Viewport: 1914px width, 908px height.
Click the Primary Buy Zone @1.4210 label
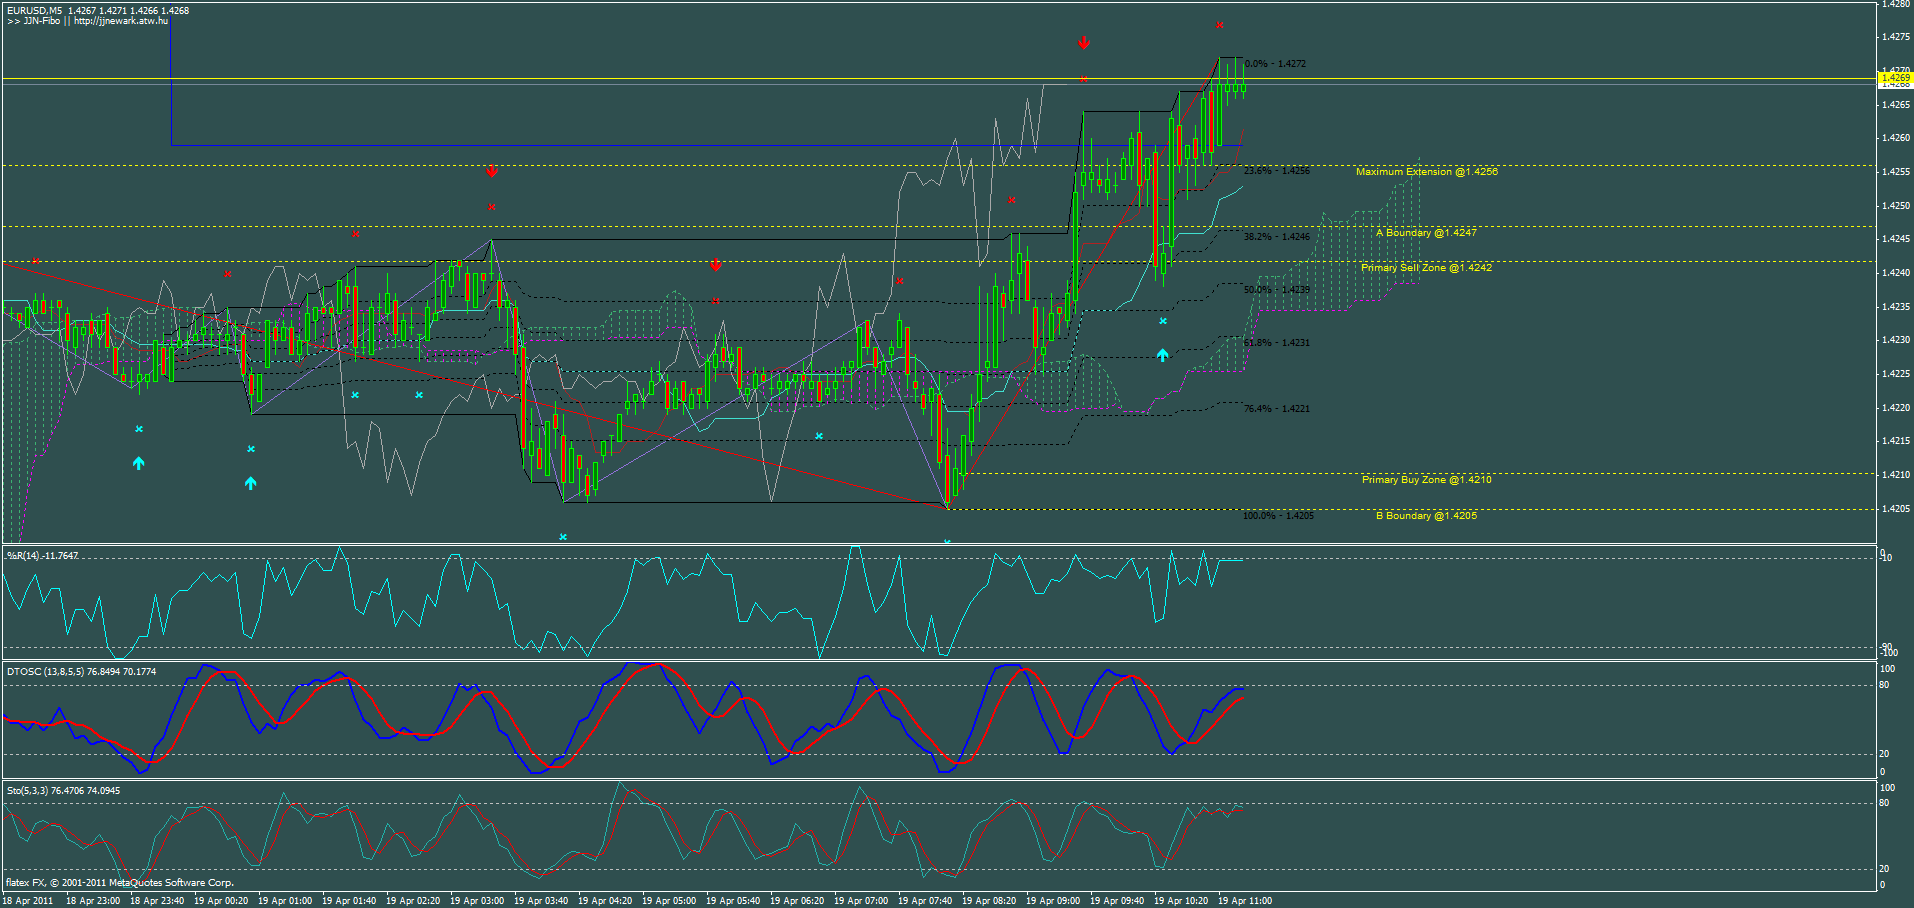coord(1427,480)
